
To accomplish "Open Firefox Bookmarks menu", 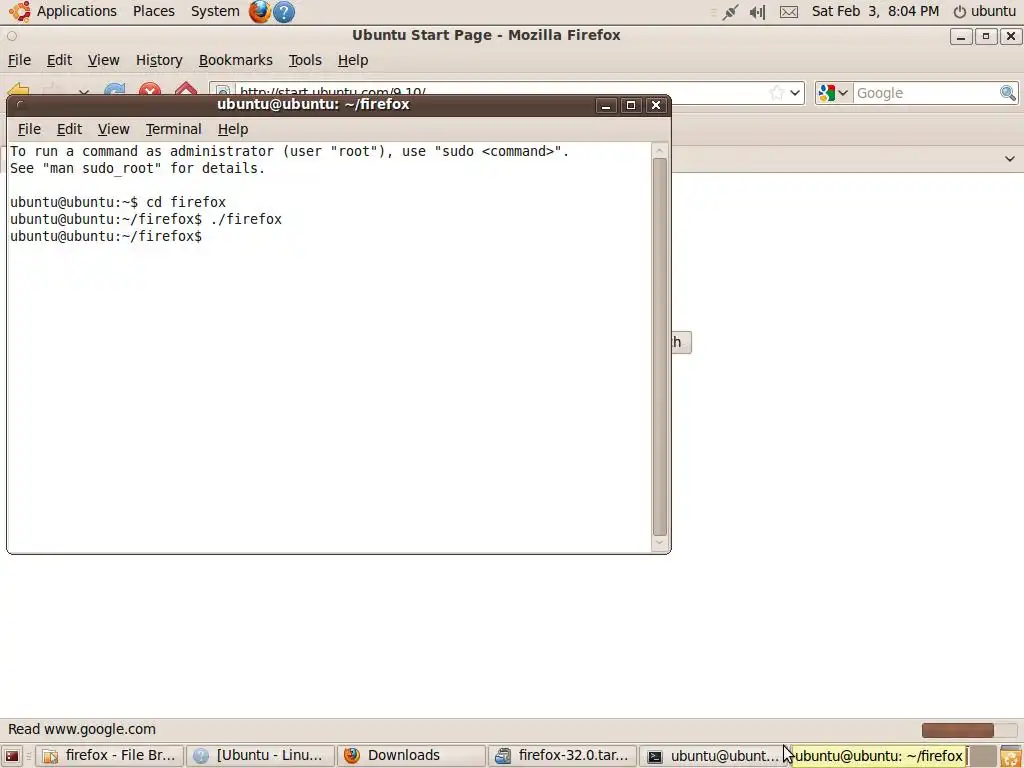I will 236,60.
